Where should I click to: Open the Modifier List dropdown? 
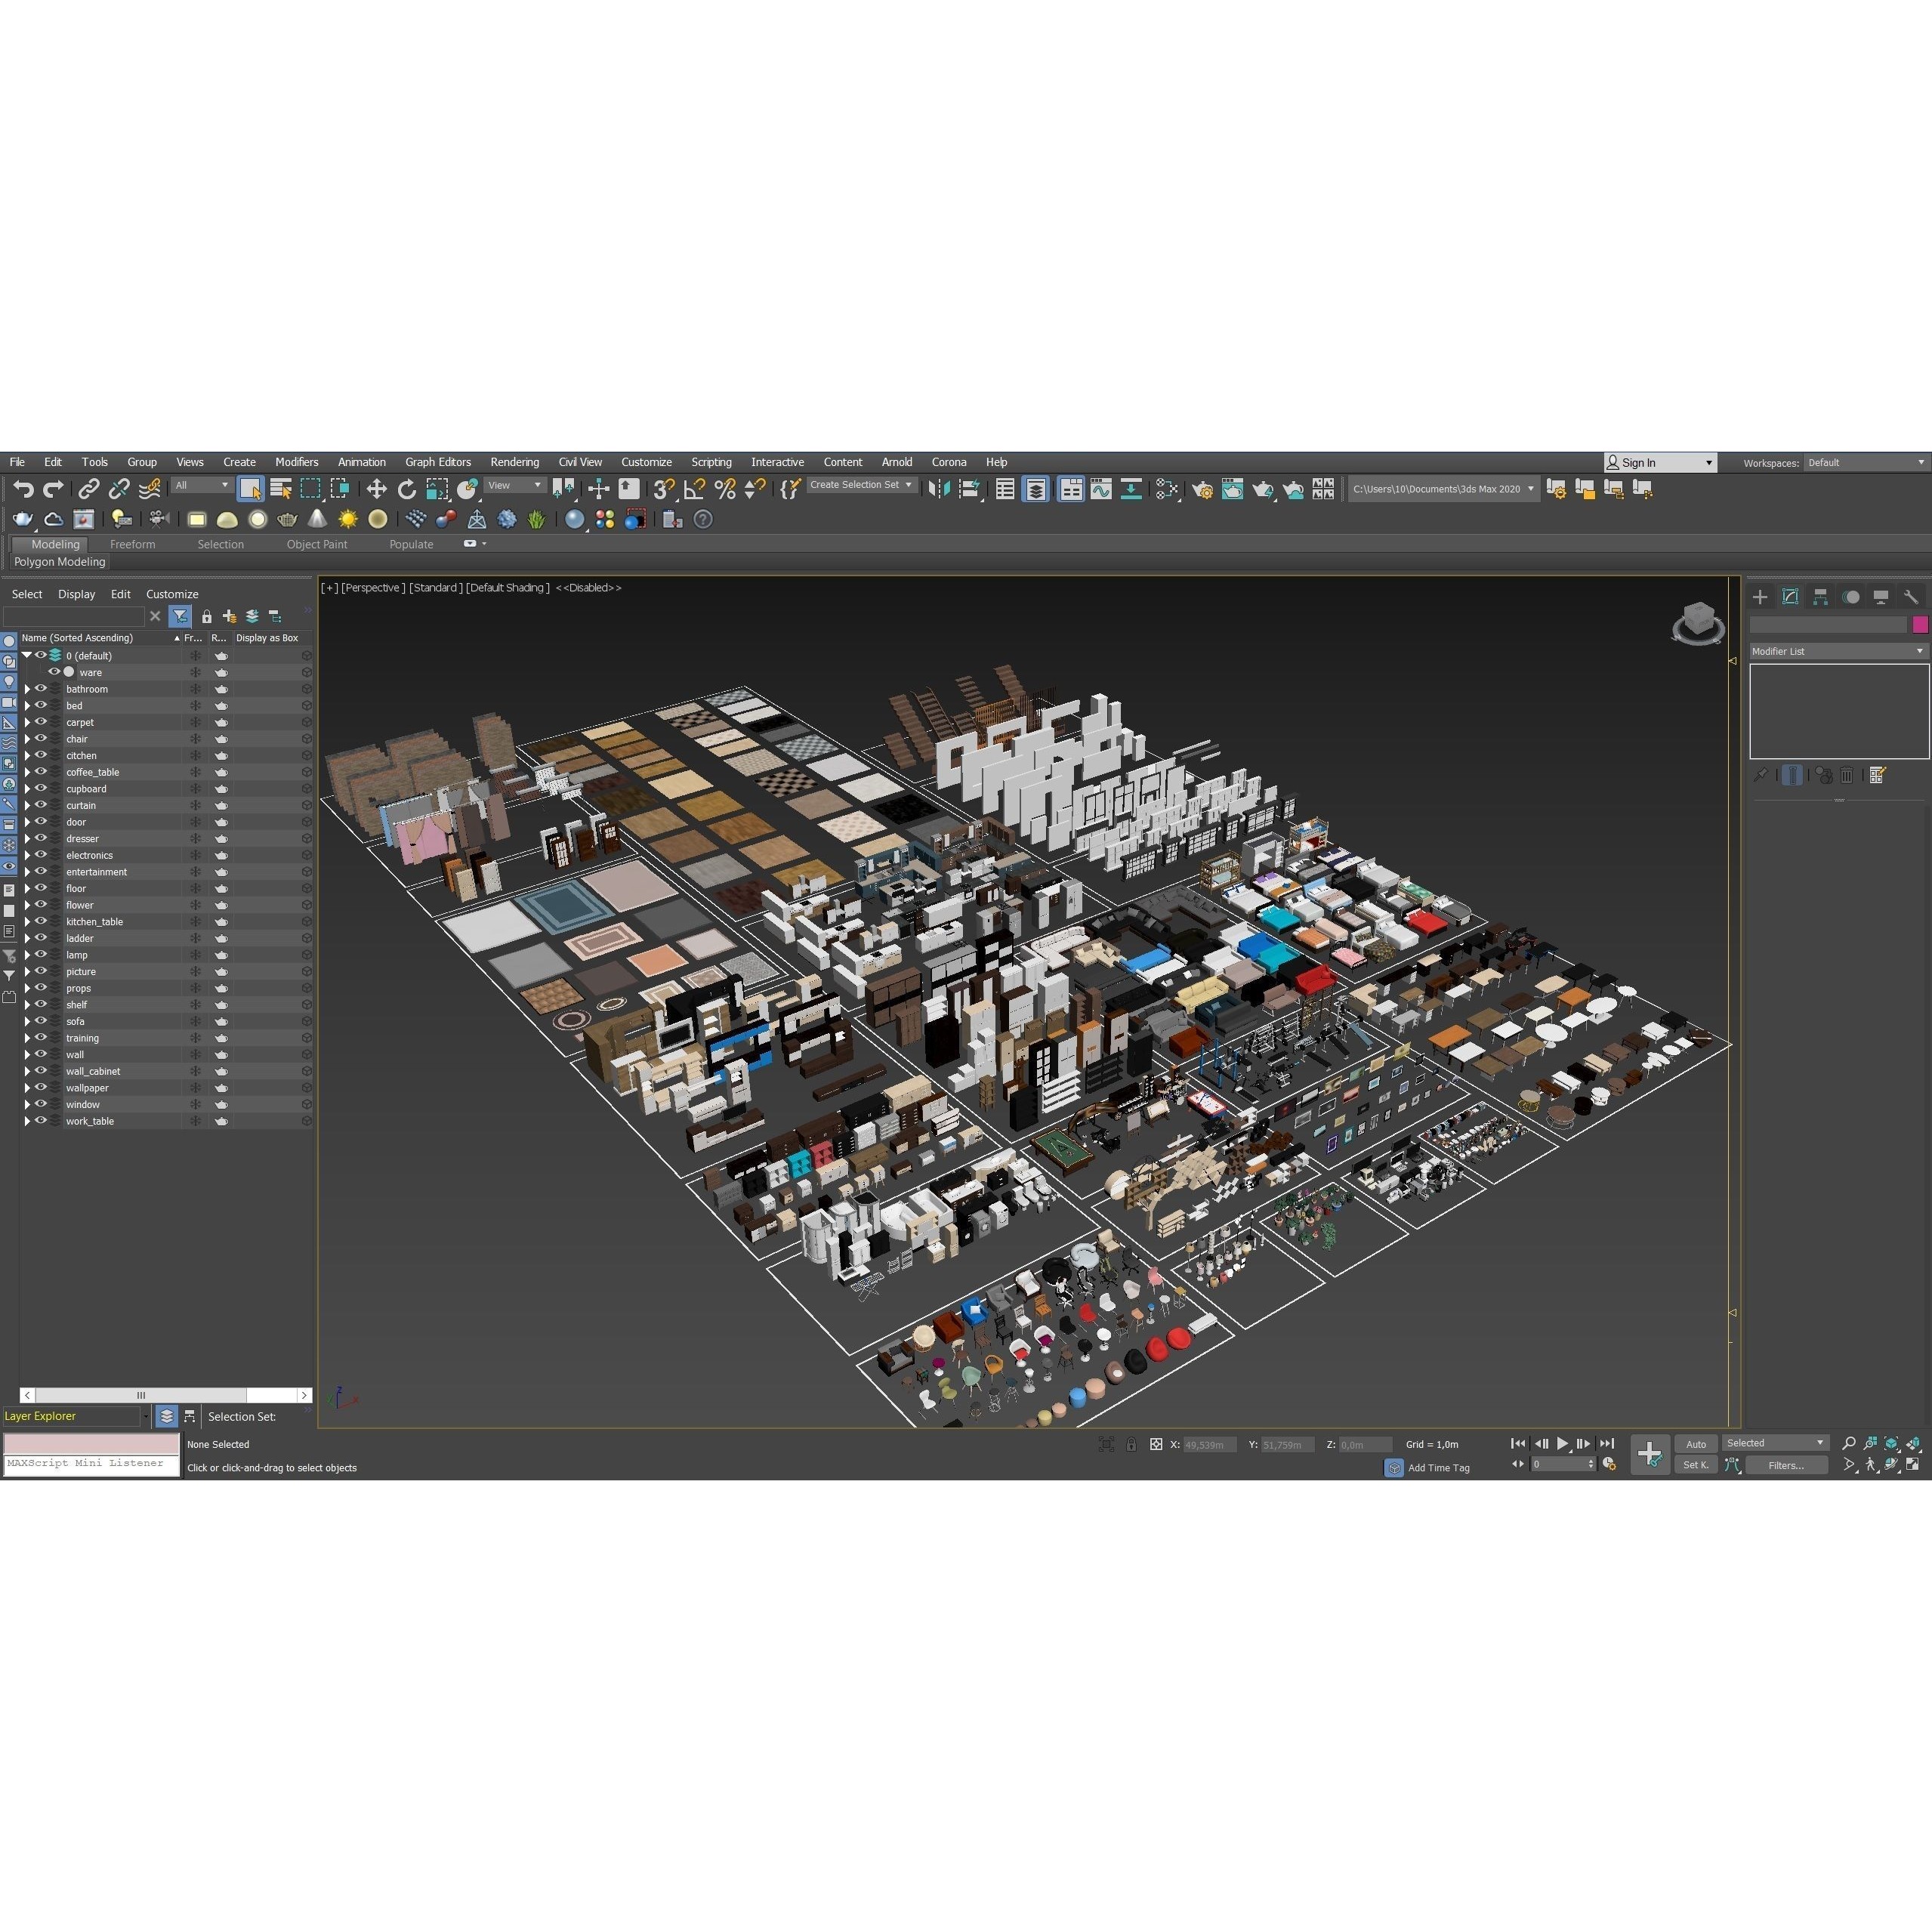1837,651
